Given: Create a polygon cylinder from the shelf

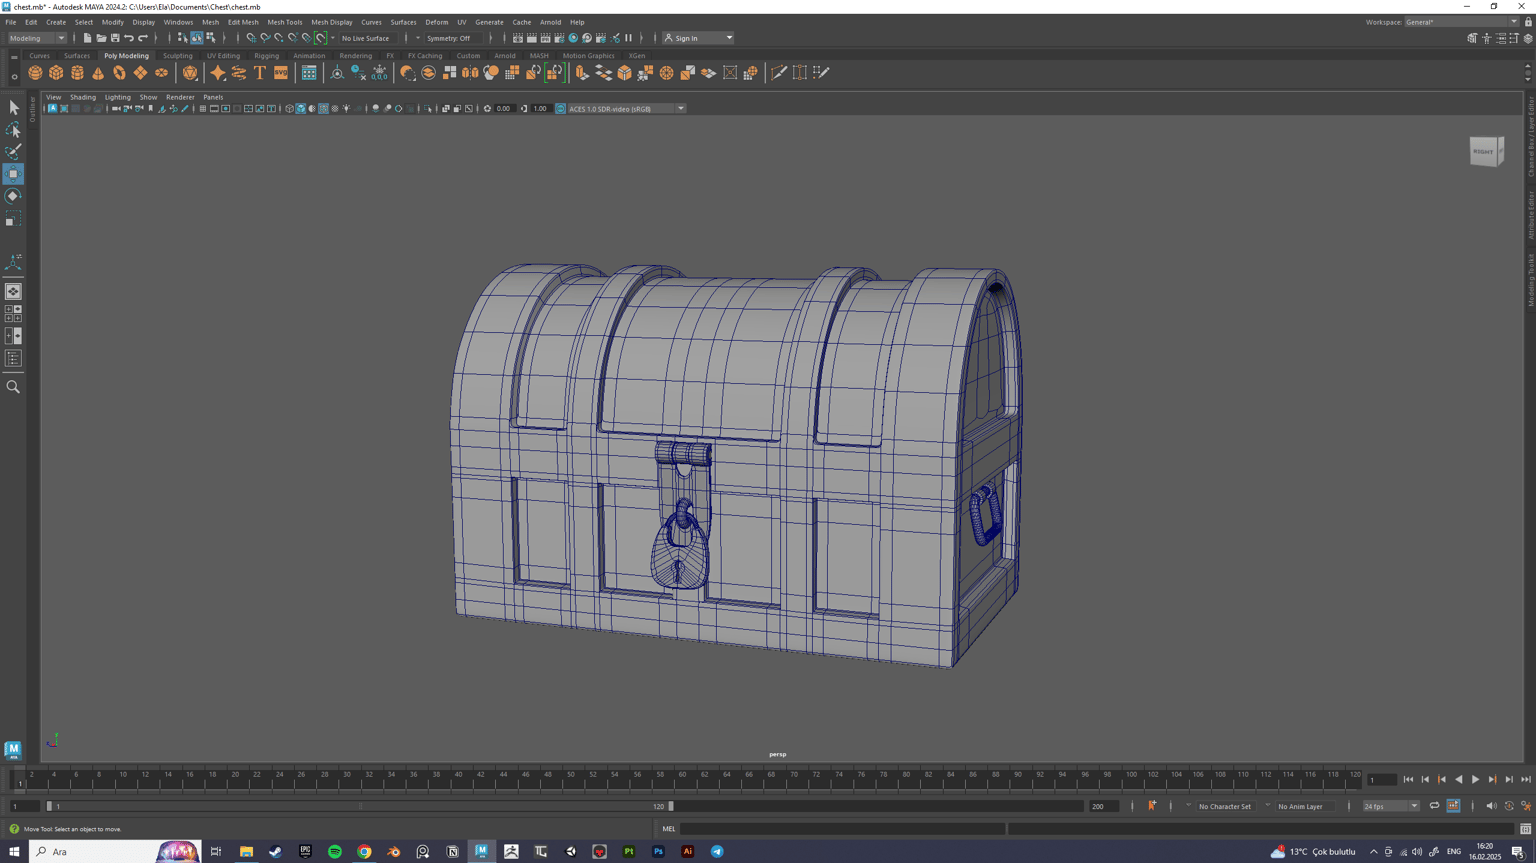Looking at the screenshot, I should [77, 73].
